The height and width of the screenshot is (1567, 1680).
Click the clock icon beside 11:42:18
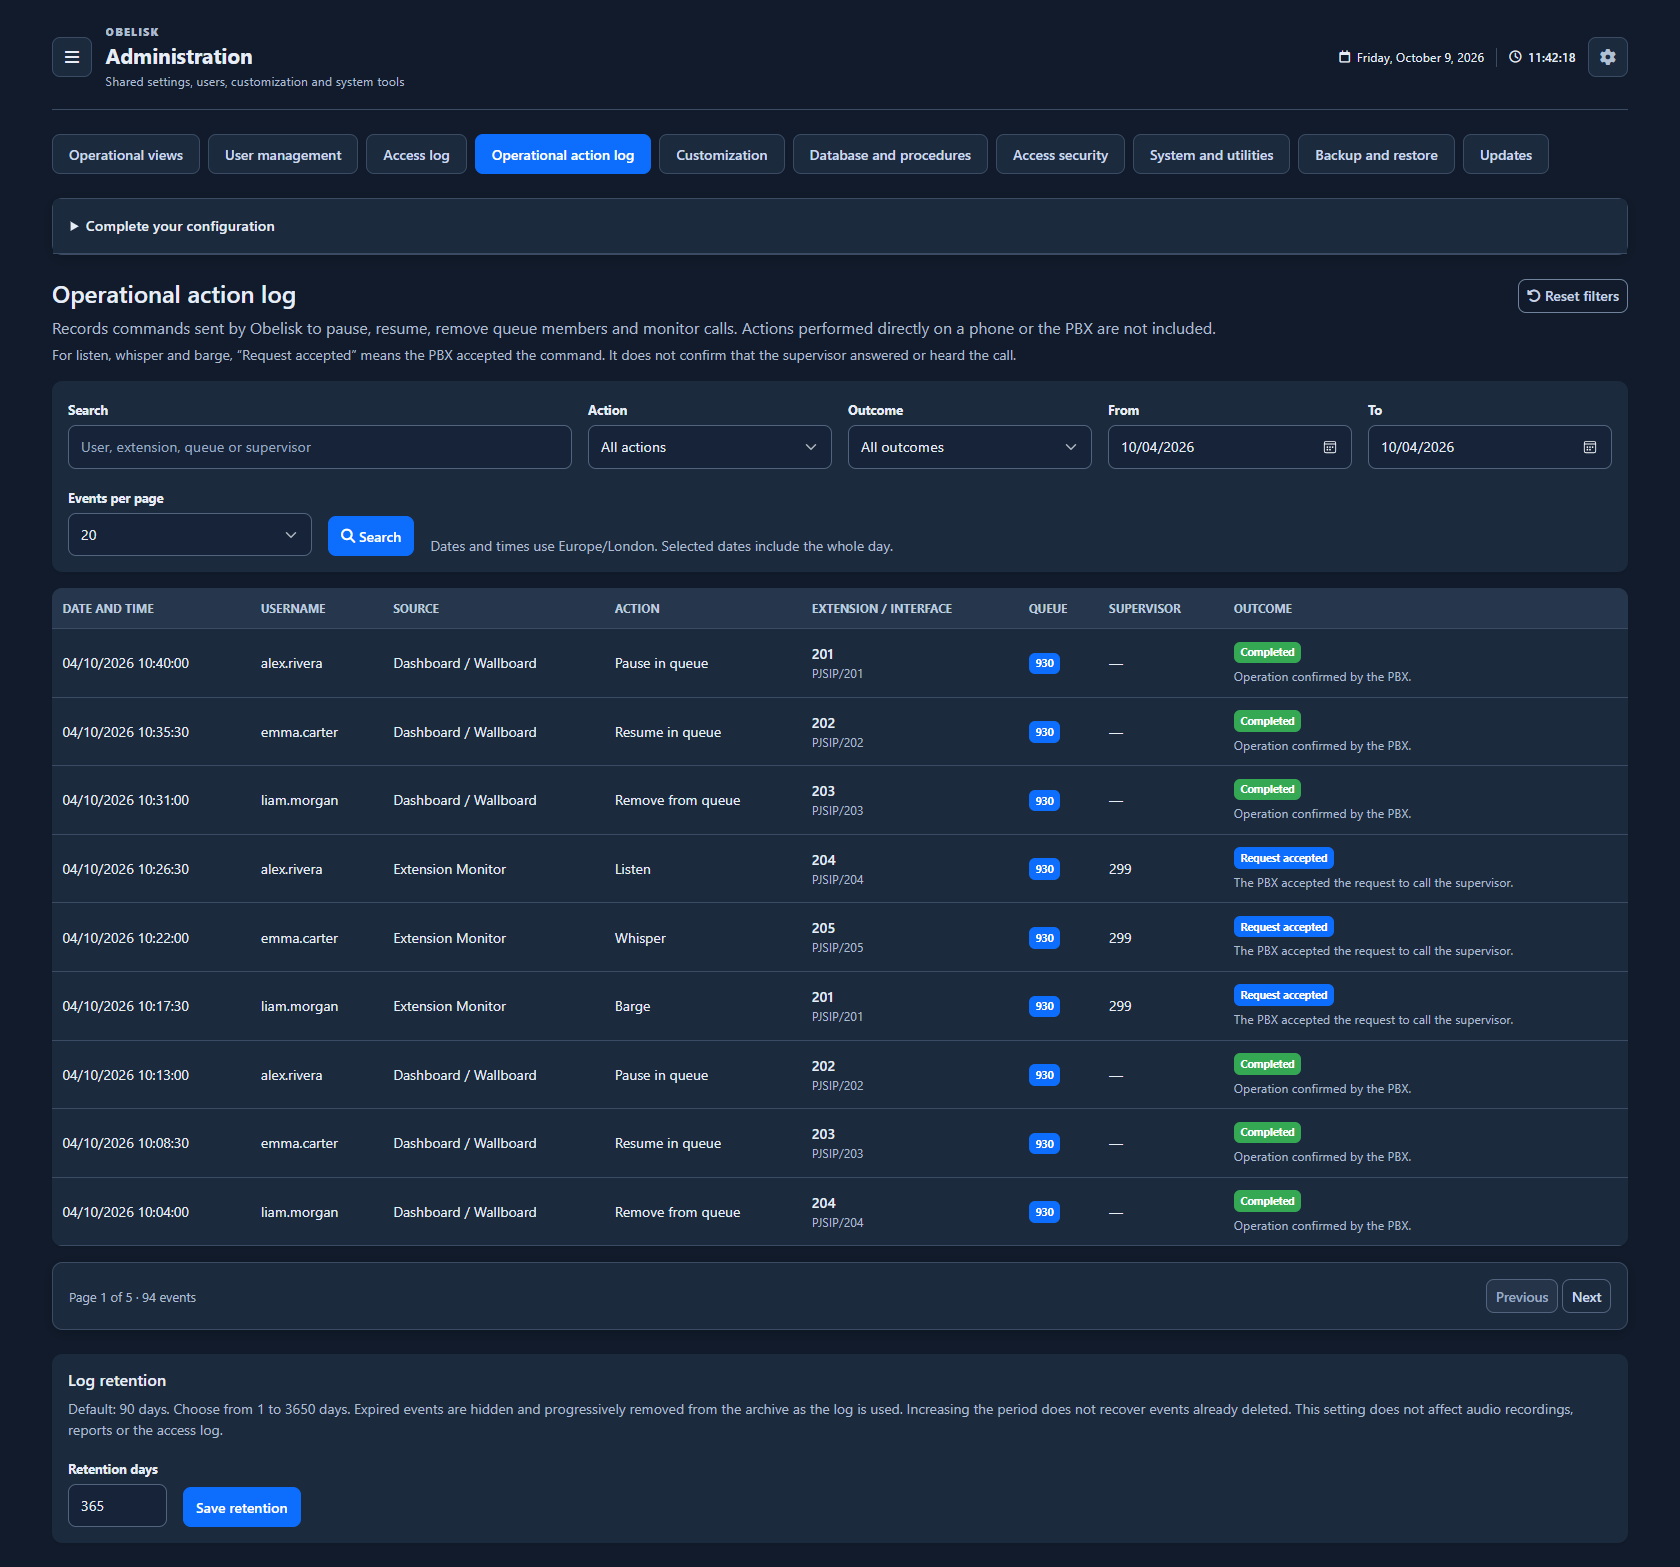[1515, 57]
